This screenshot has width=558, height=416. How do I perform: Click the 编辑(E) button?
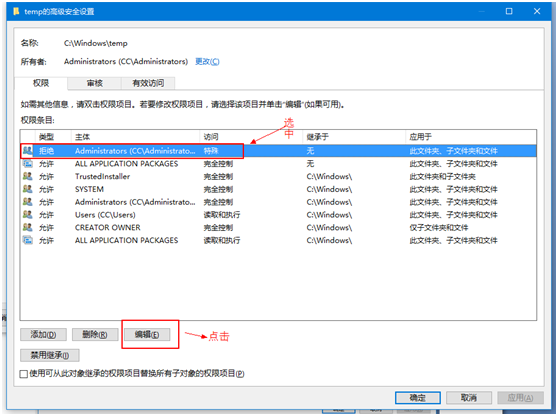147,335
